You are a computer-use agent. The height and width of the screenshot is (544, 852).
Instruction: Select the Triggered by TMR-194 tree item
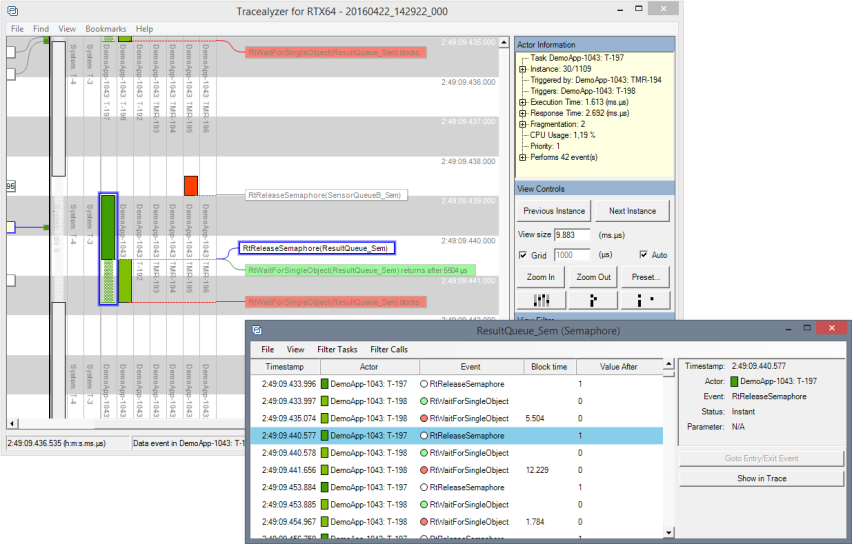[x=596, y=80]
